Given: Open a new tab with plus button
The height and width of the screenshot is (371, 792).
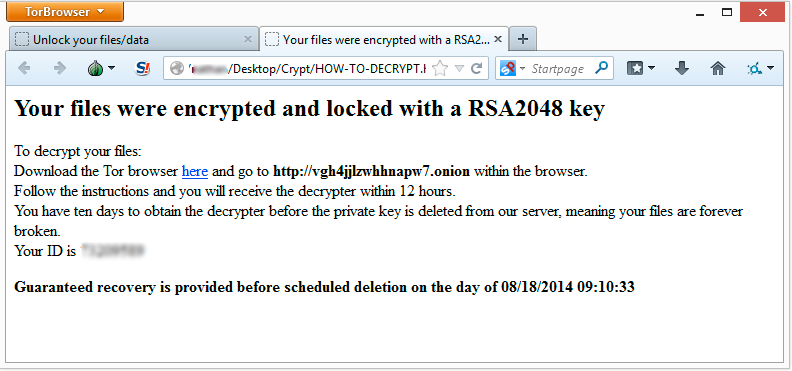Looking at the screenshot, I should 523,39.
